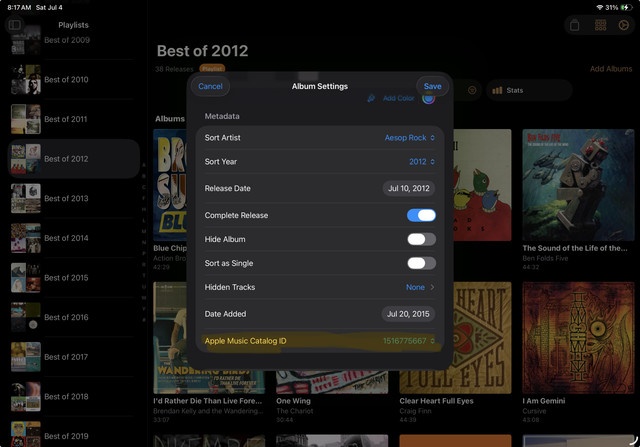Click Craig Finn artist name
Image resolution: width=640 pixels, height=447 pixels.
[415, 411]
